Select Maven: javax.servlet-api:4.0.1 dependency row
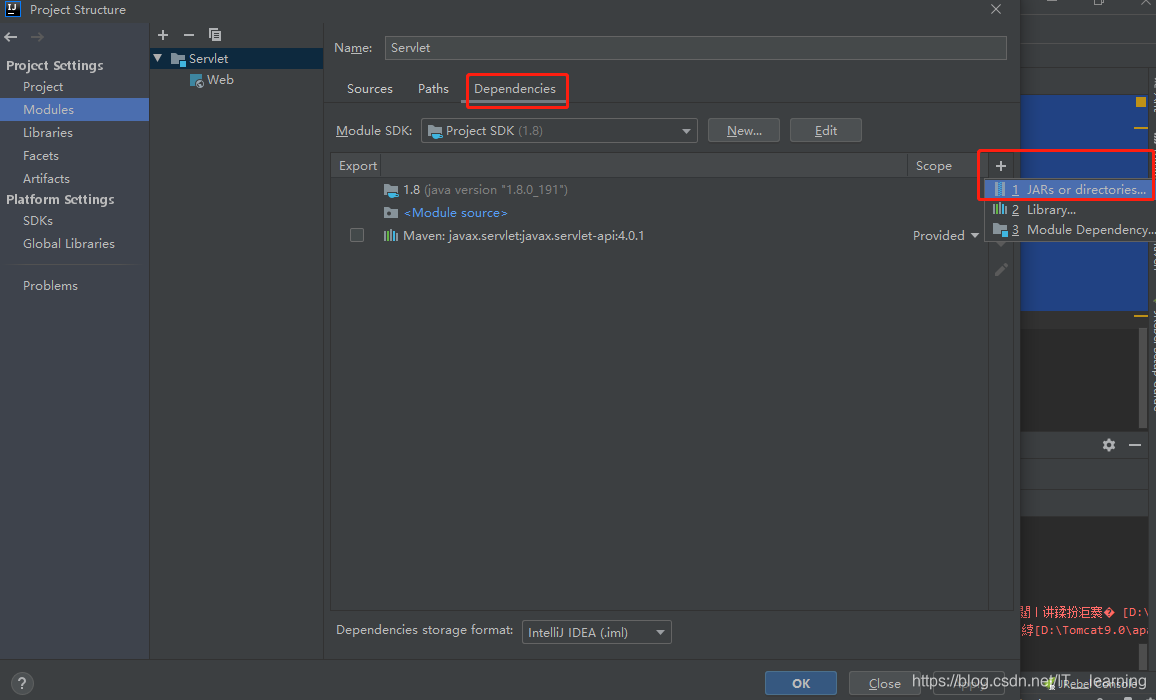Viewport: 1156px width, 700px height. (x=659, y=235)
